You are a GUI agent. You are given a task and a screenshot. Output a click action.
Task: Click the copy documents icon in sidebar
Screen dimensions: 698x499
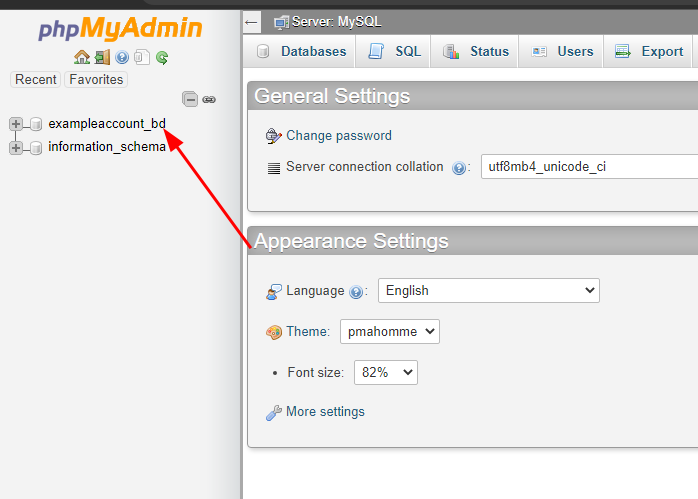click(x=142, y=58)
